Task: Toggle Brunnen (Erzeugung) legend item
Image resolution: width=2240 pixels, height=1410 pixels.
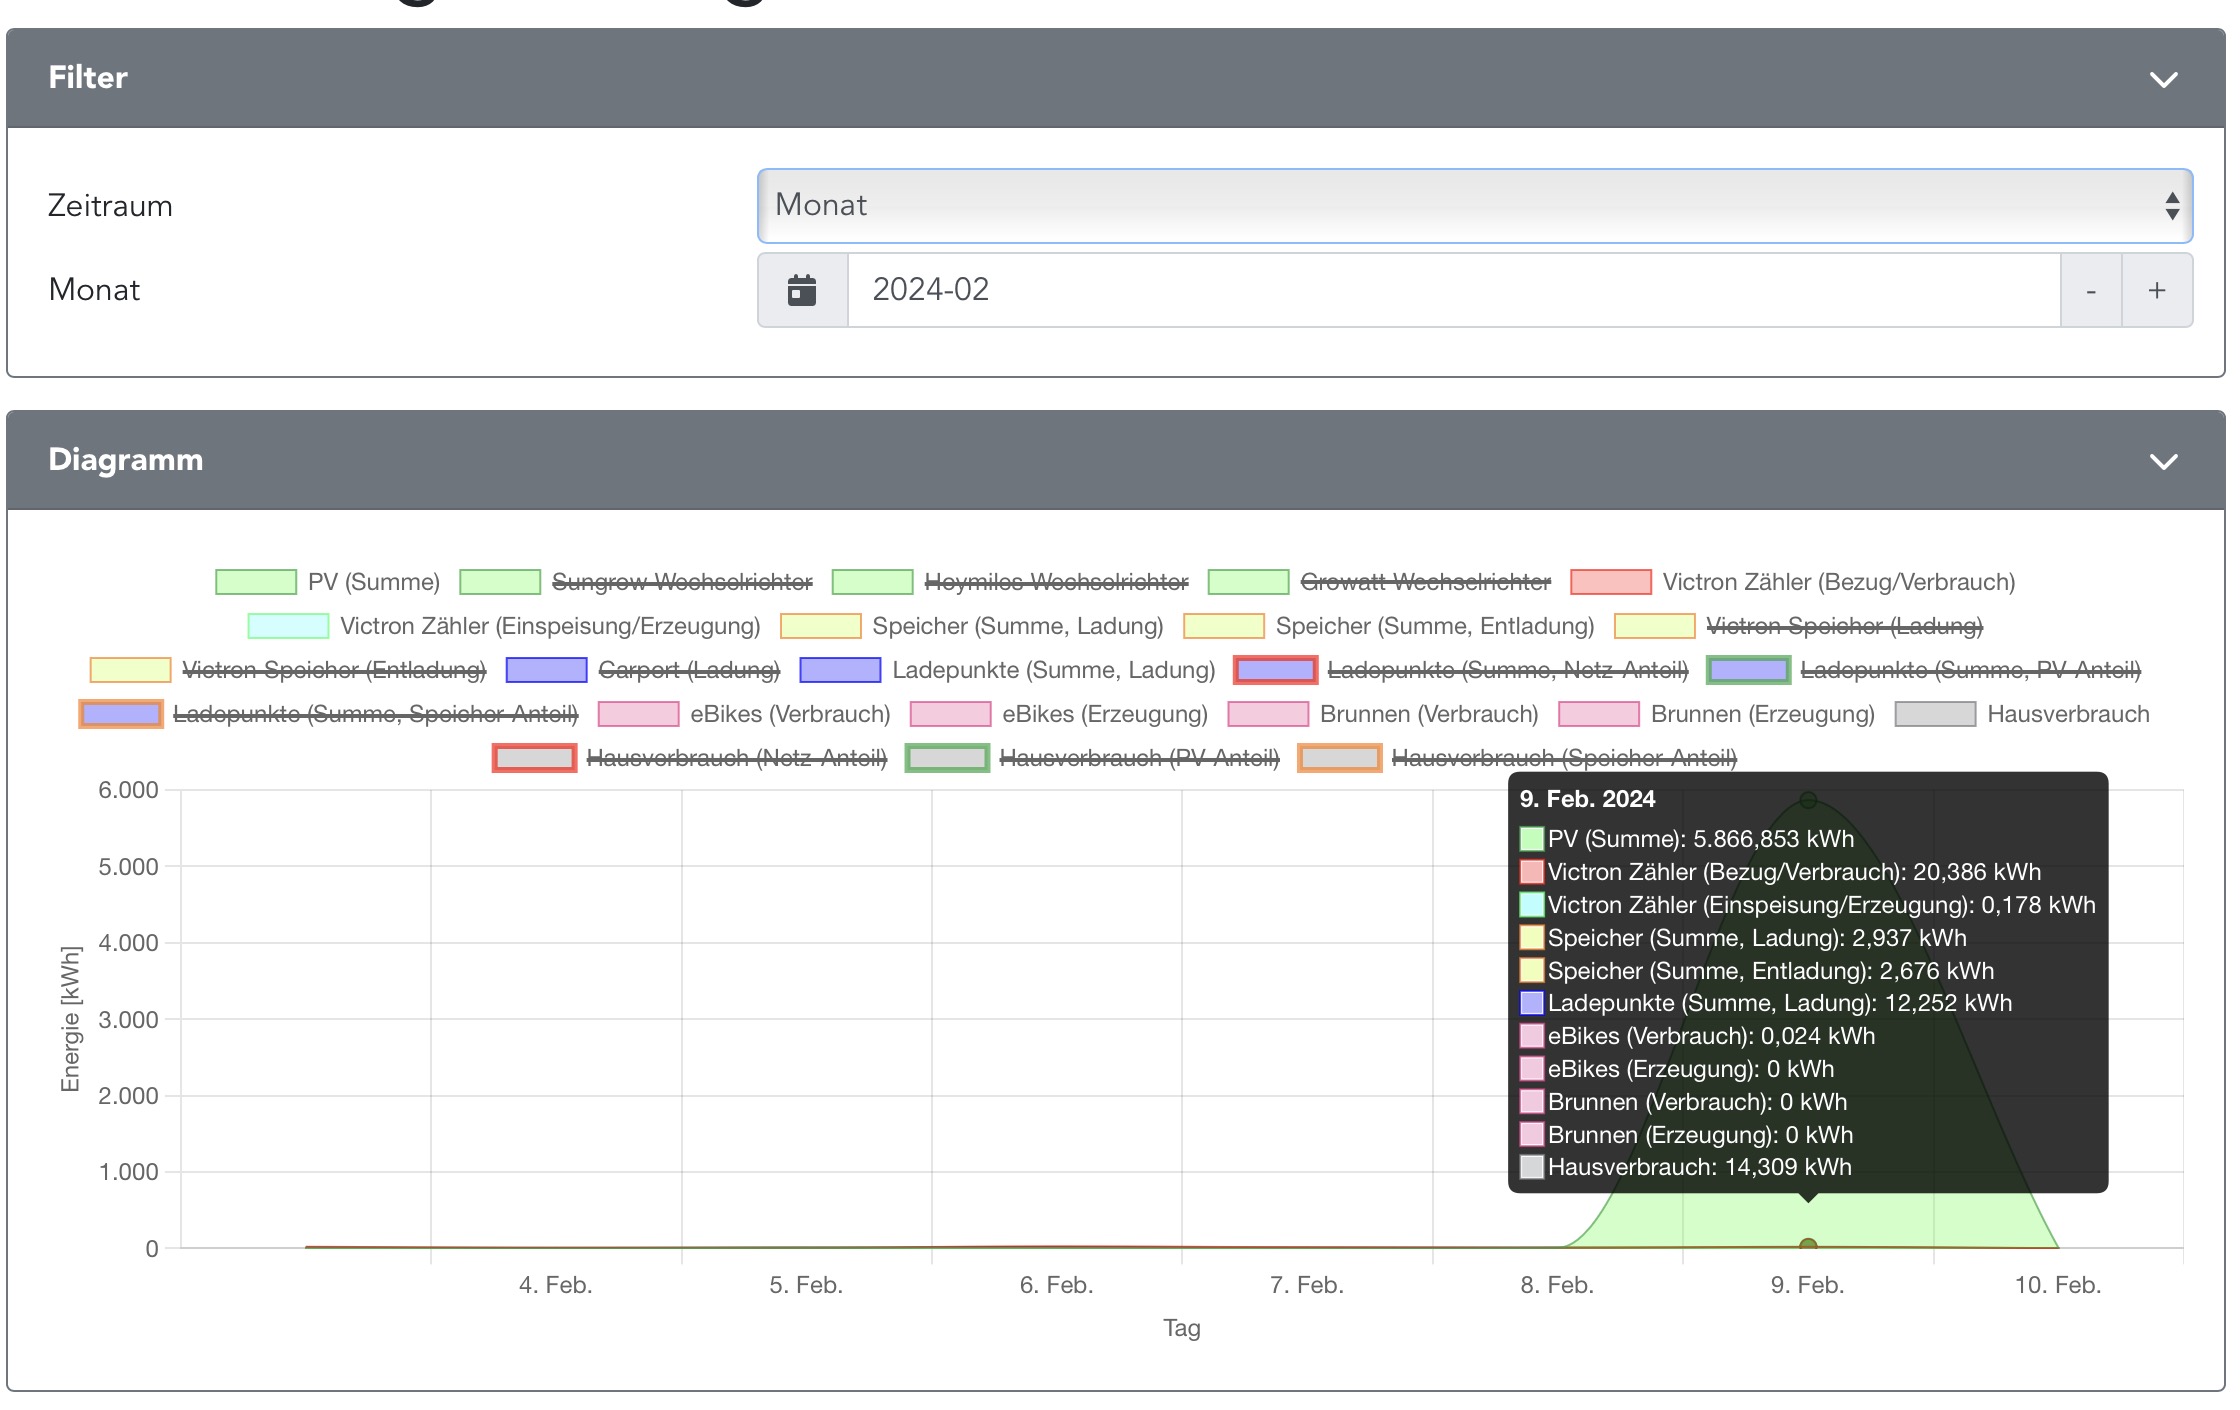Action: (x=1762, y=714)
